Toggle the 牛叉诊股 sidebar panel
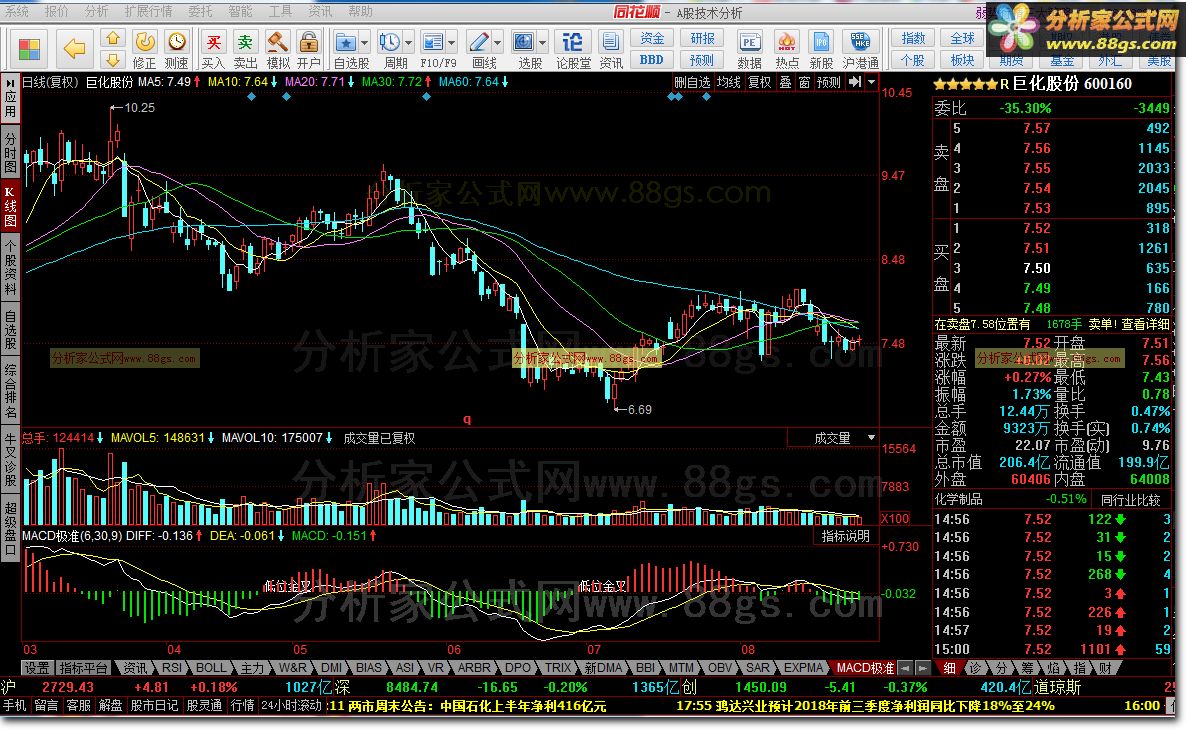Viewport: 1188px width, 730px height. 11,460
